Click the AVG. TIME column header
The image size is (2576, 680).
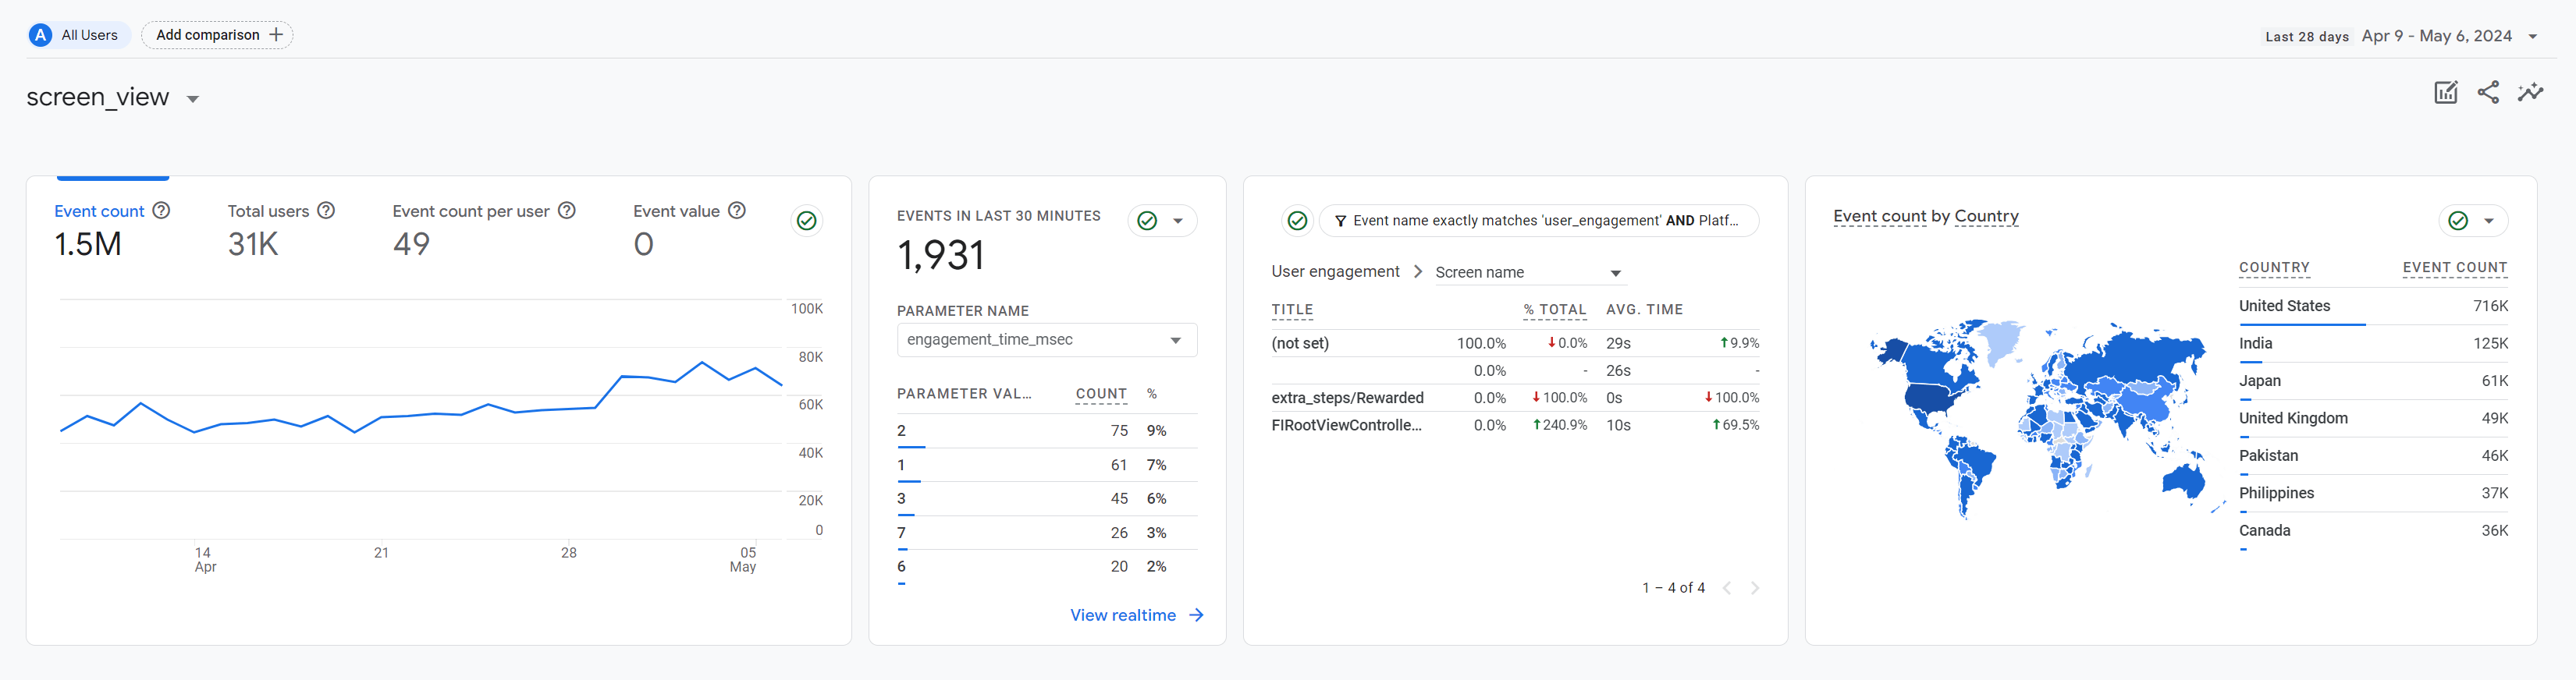tap(1644, 310)
